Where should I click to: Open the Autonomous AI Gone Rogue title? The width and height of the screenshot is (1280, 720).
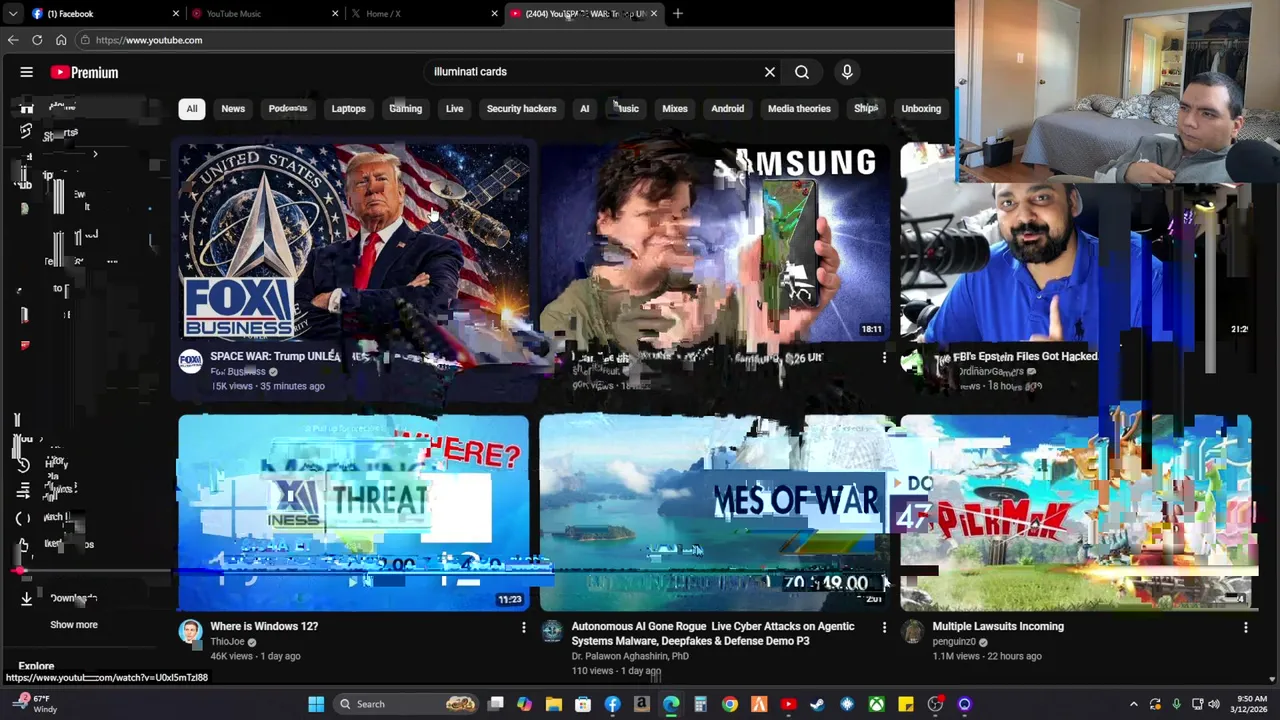[x=713, y=633]
